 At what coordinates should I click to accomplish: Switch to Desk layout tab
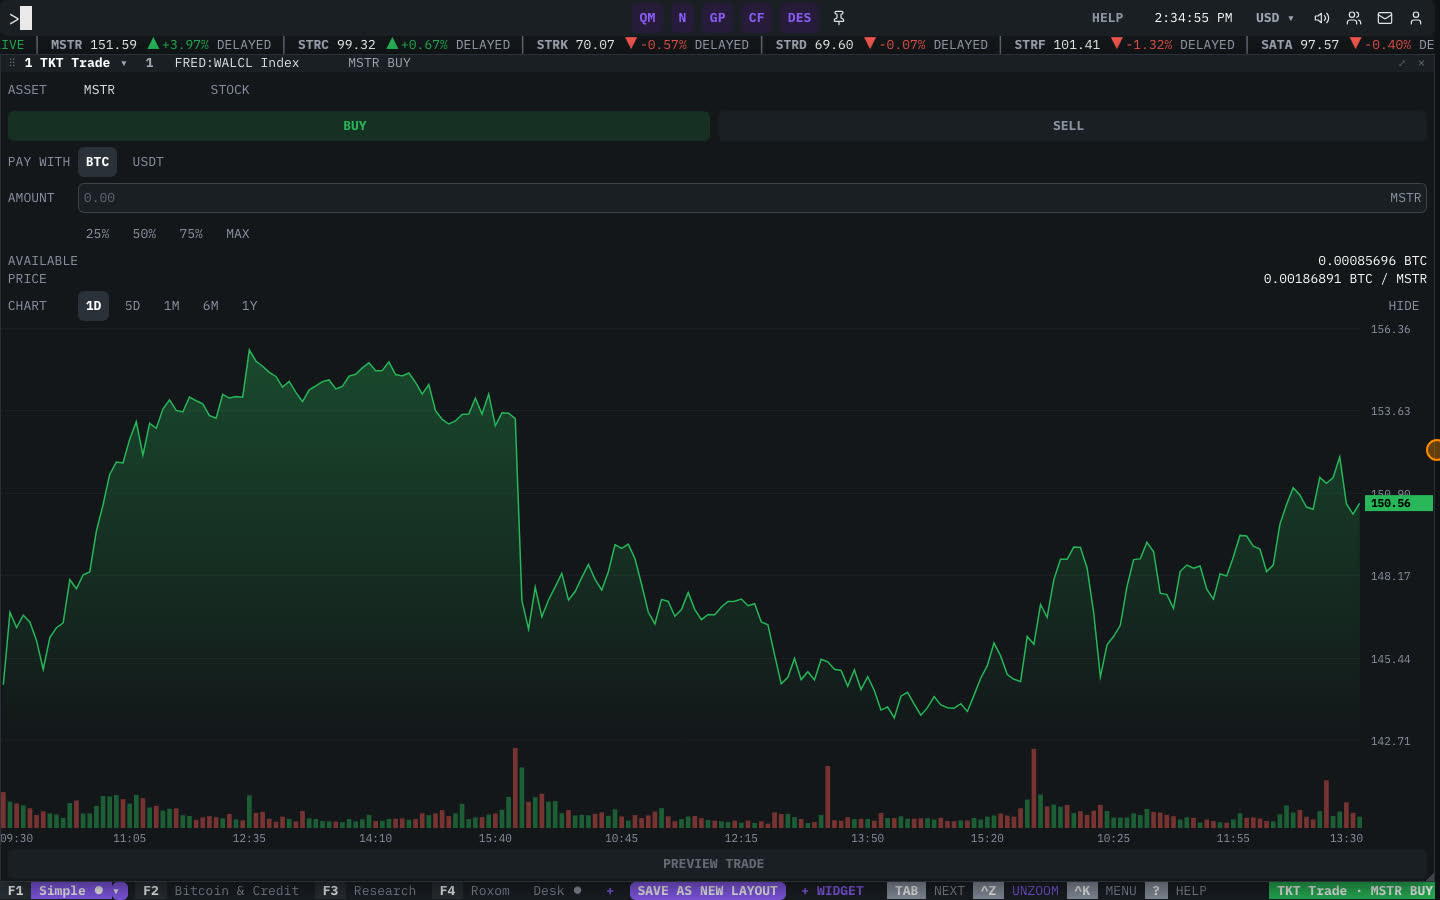(548, 891)
